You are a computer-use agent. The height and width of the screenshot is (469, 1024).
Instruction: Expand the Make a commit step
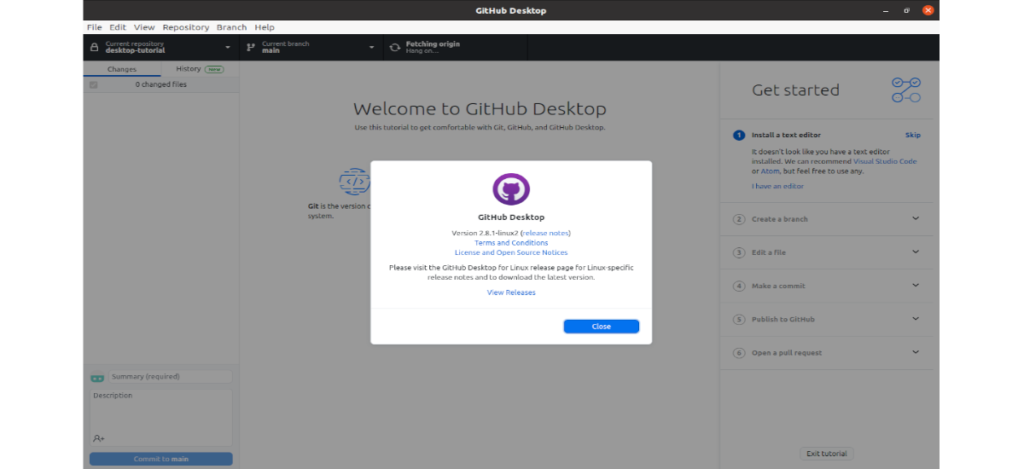tap(915, 285)
